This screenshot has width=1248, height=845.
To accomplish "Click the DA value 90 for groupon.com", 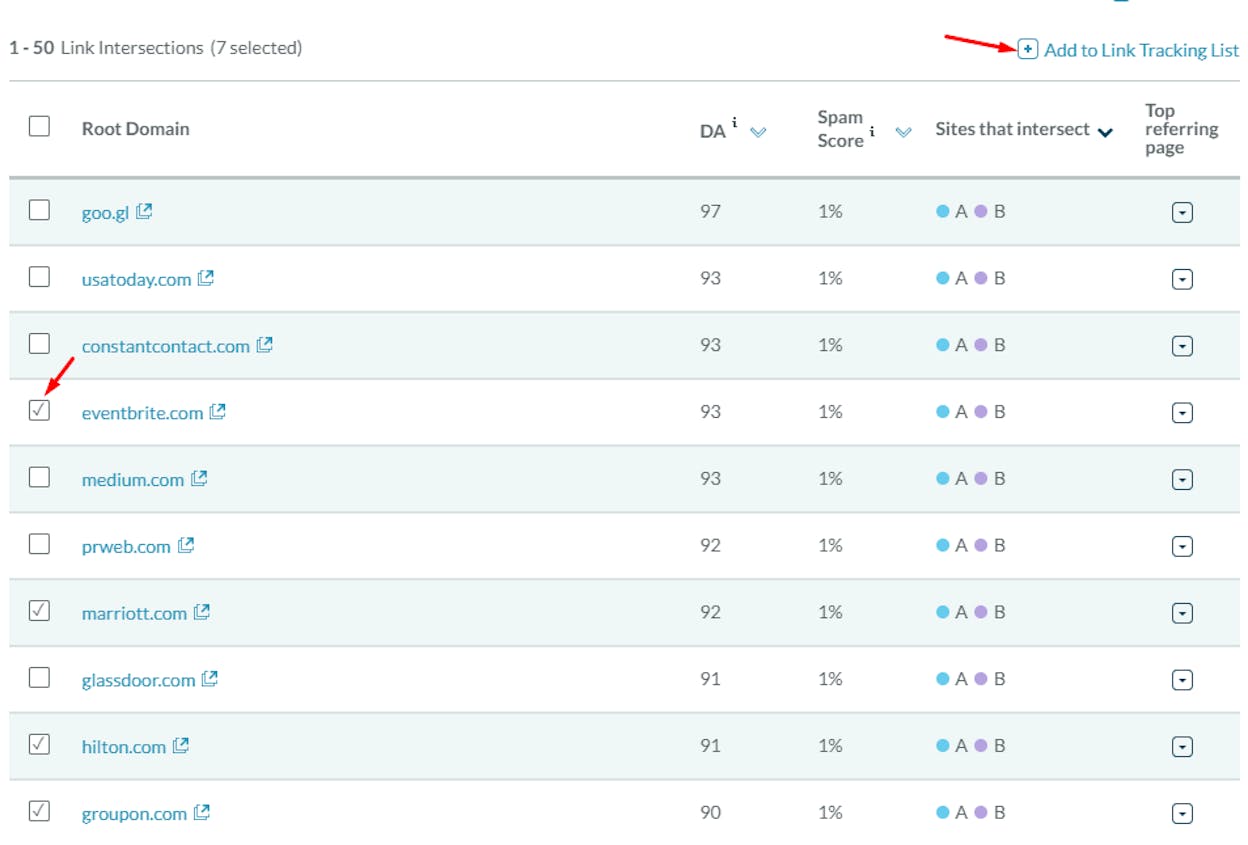I will [710, 812].
